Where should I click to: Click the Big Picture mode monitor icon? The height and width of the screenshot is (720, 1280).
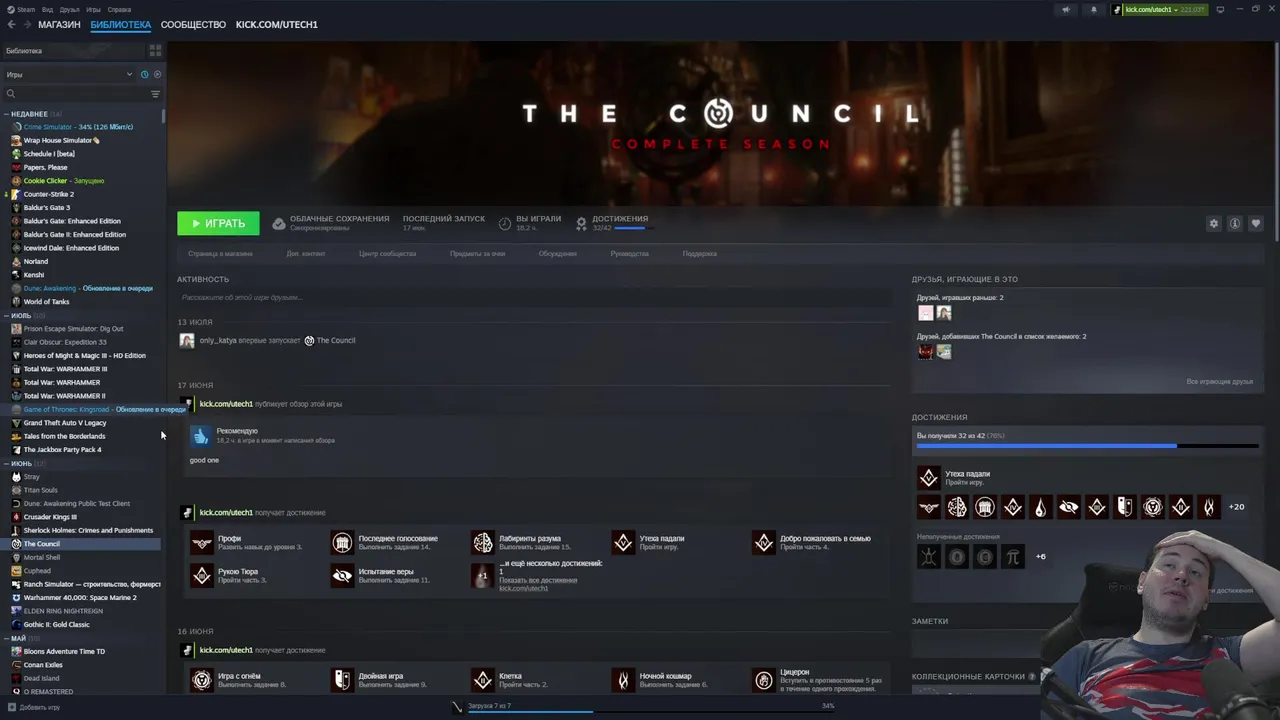(1220, 9)
